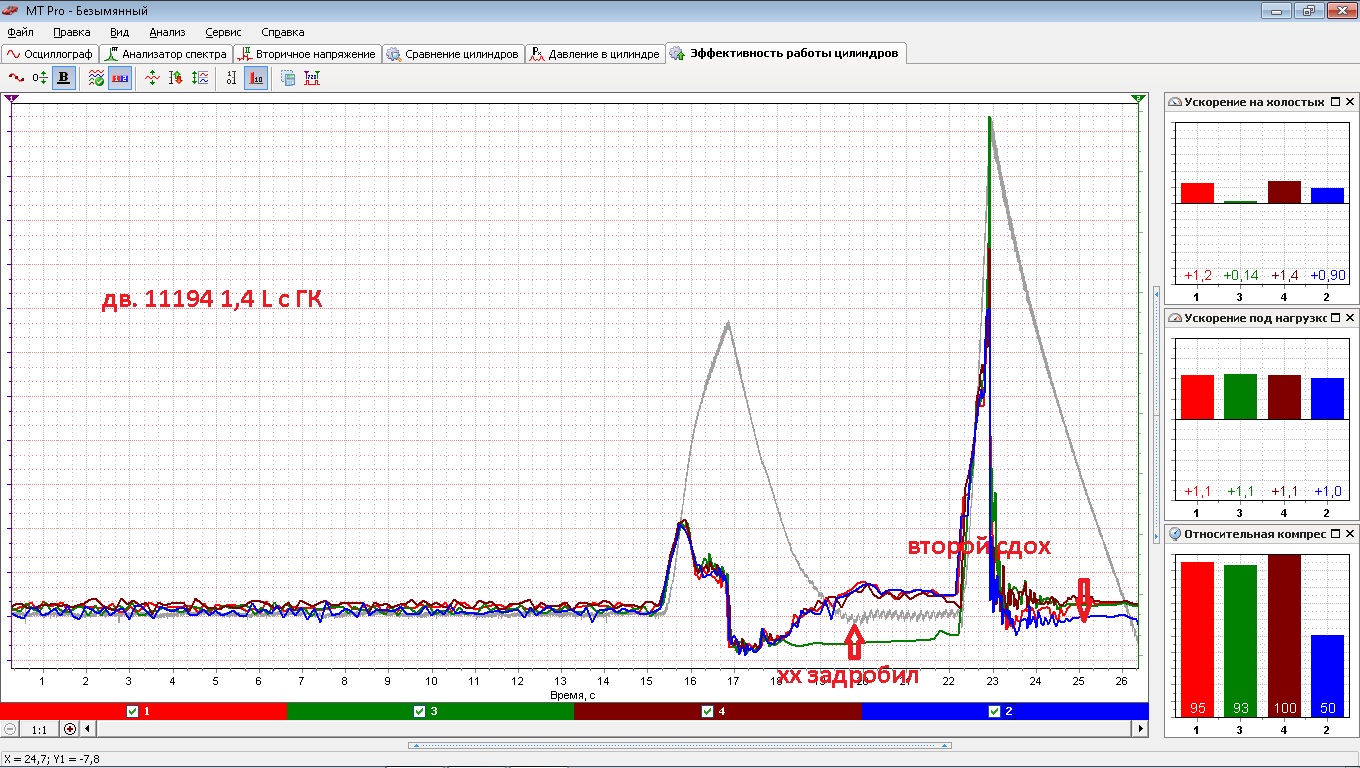Image resolution: width=1360 pixels, height=768 pixels.
Task: Open the Файл menu
Action: click(x=20, y=32)
